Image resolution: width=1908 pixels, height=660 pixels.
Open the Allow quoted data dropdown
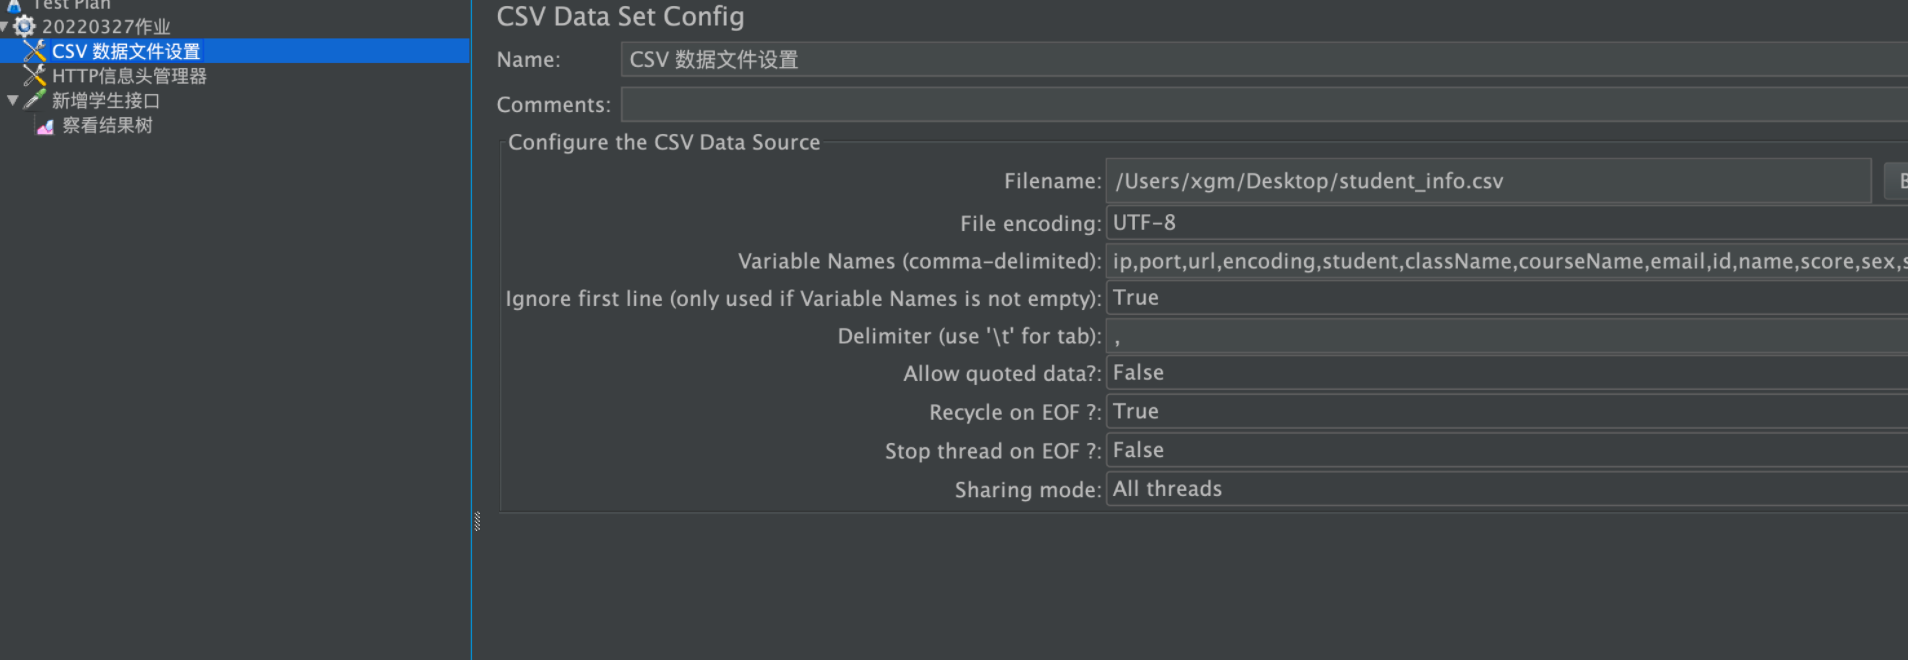pyautogui.click(x=1500, y=373)
